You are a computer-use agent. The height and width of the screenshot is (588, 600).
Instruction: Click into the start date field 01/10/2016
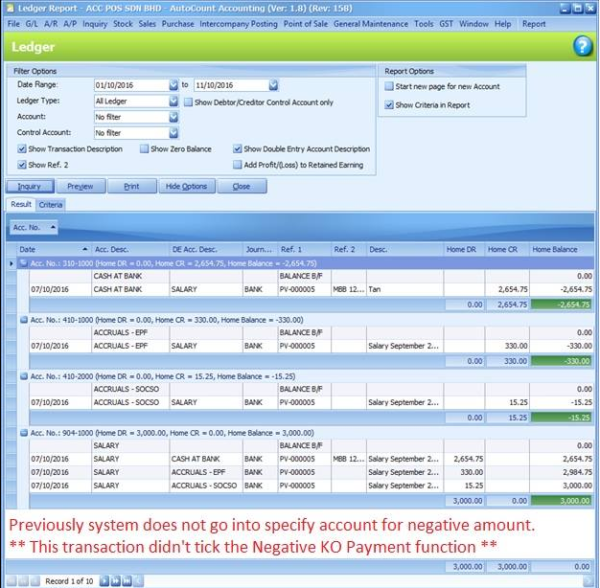pos(131,85)
